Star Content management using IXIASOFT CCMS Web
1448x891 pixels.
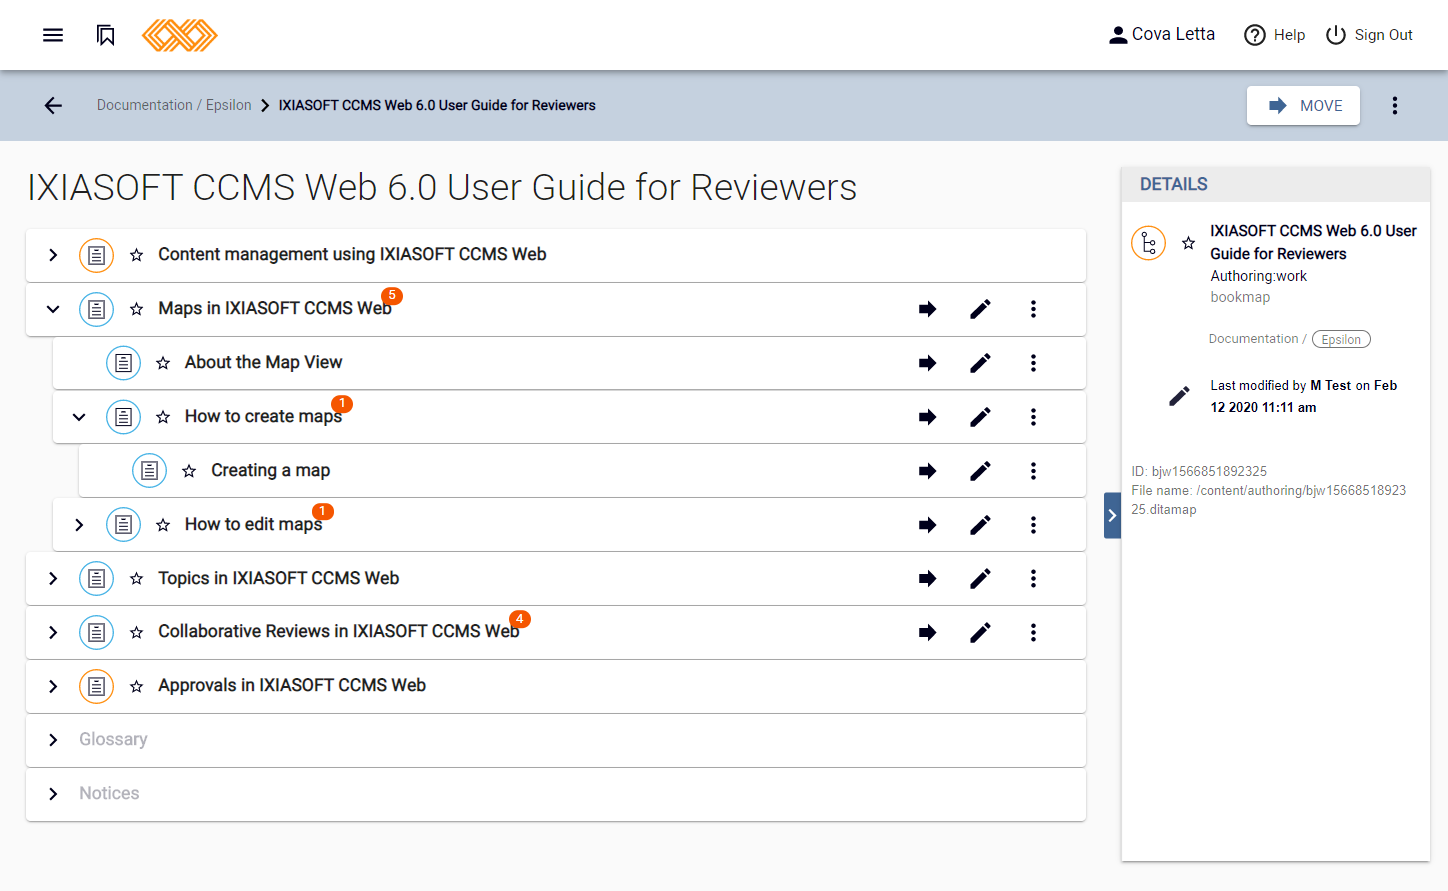click(136, 255)
